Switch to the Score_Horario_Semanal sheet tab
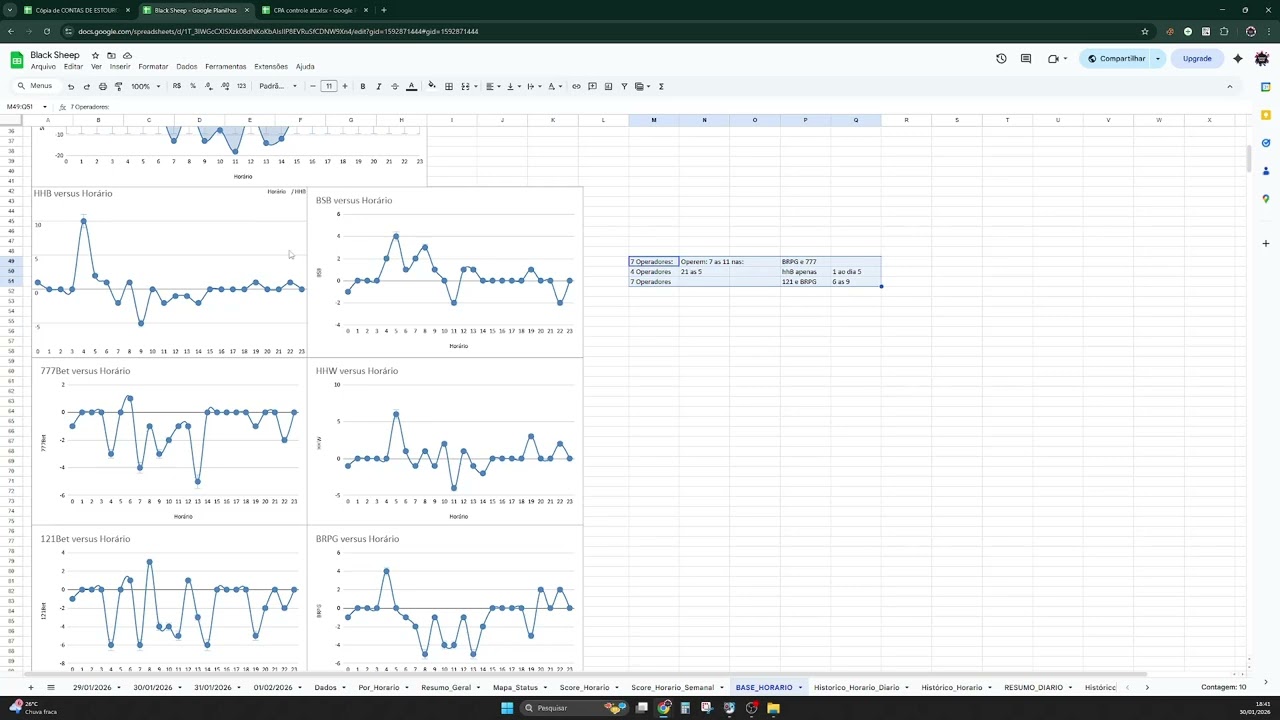This screenshot has width=1280, height=720. pyautogui.click(x=672, y=688)
